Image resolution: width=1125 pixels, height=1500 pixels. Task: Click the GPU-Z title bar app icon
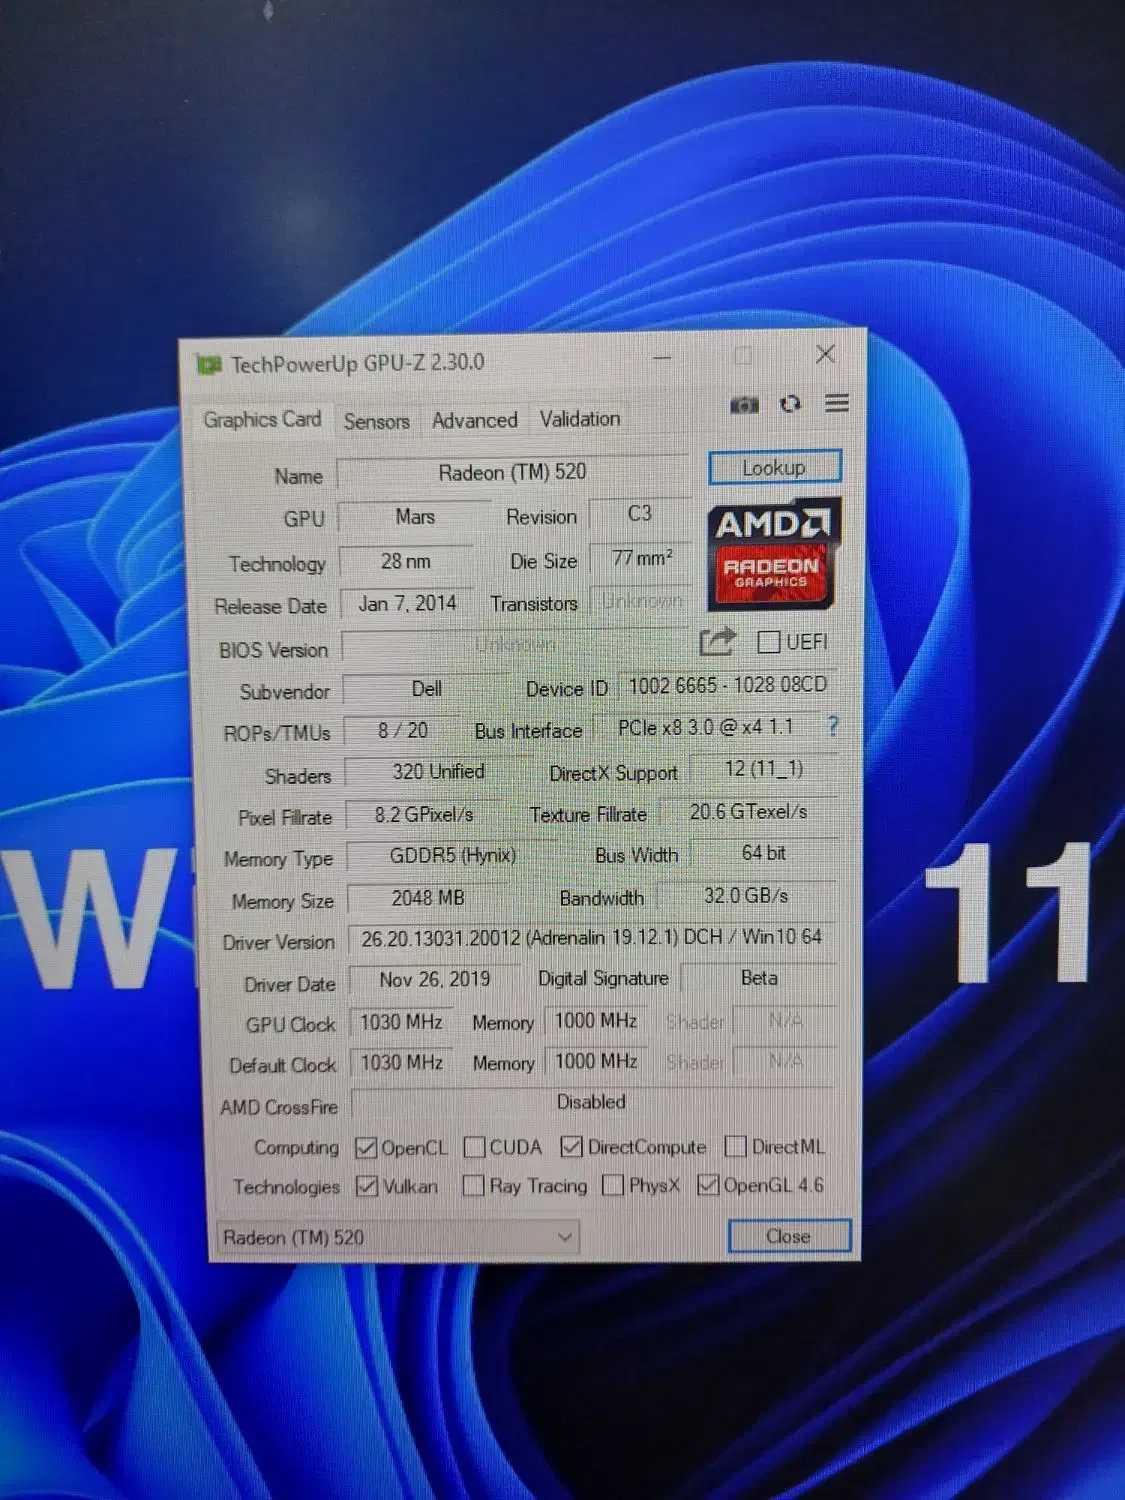click(209, 365)
